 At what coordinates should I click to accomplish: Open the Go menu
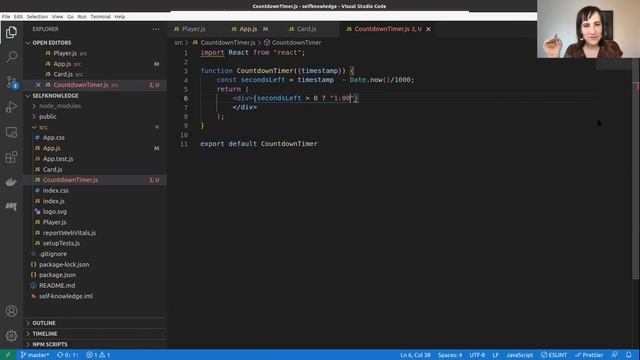70,17
